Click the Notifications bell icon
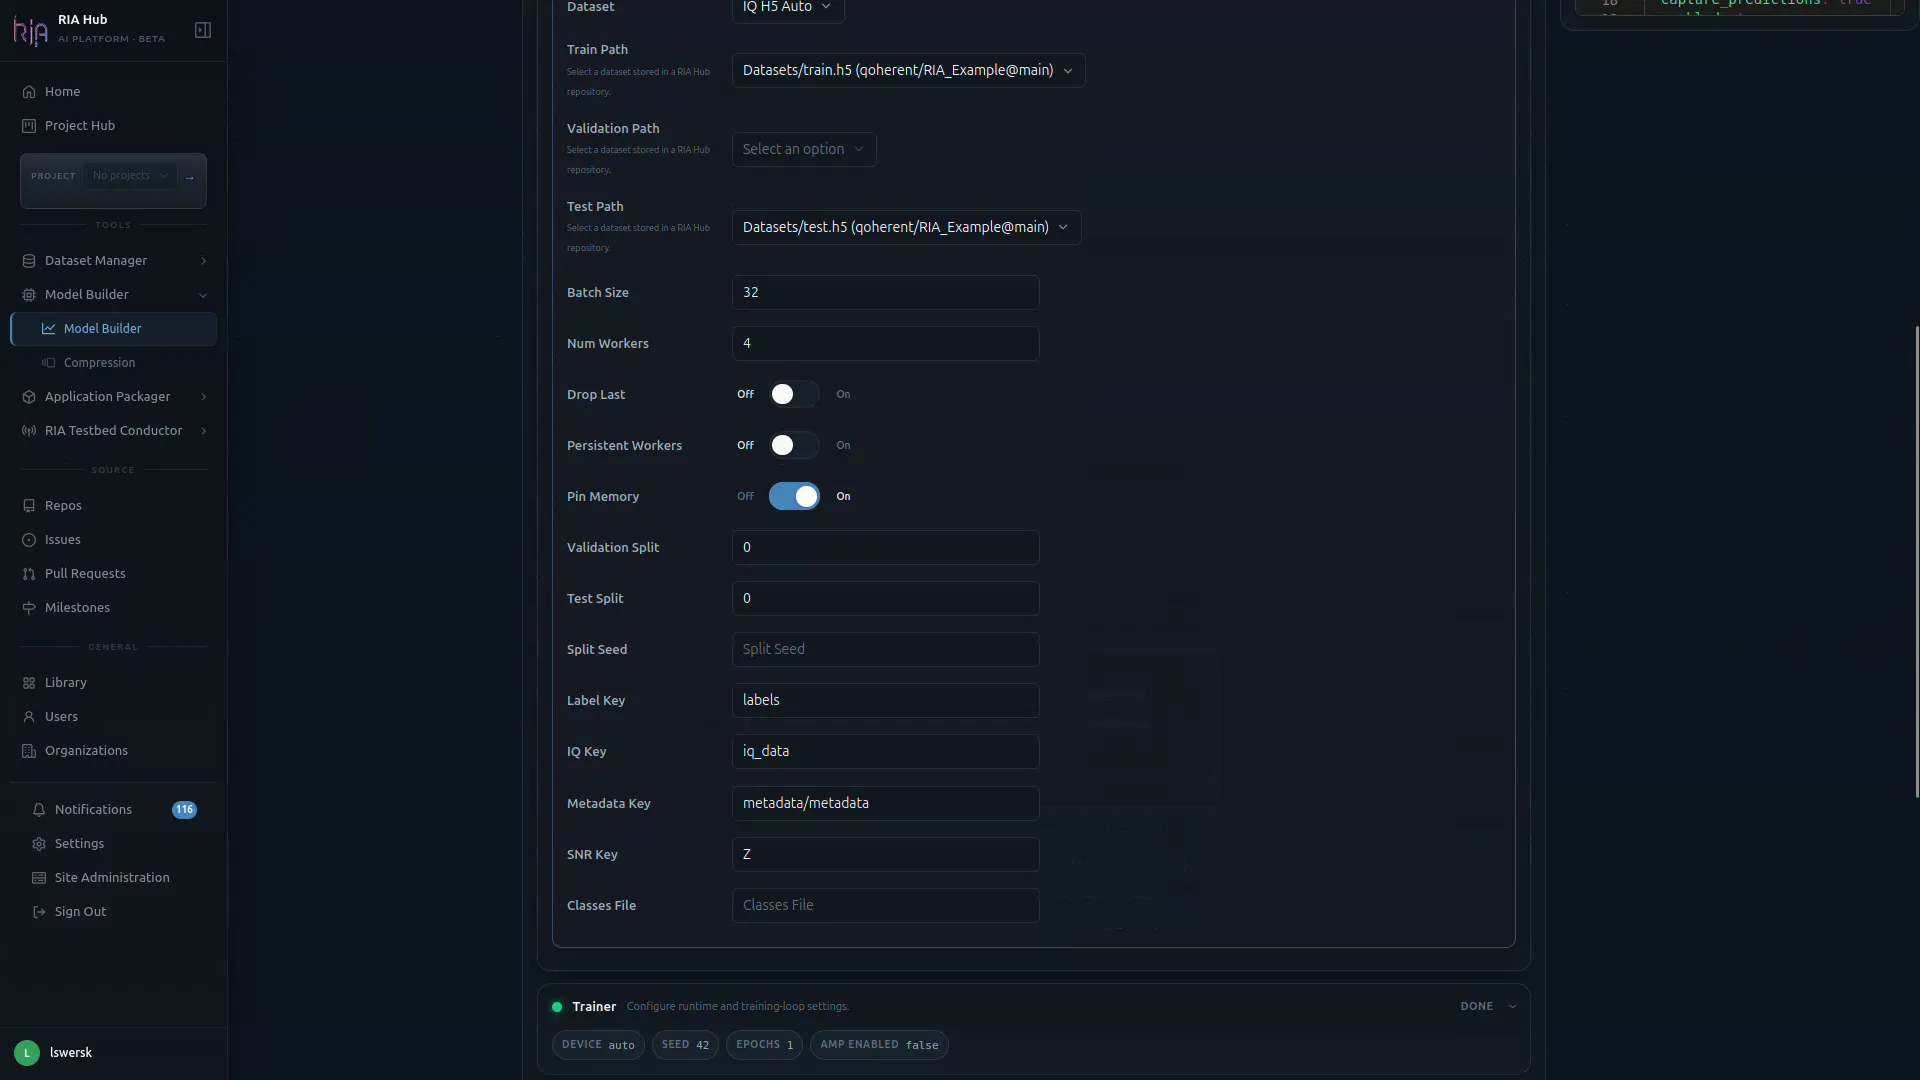Screen dimensions: 1920x1080 point(39,810)
